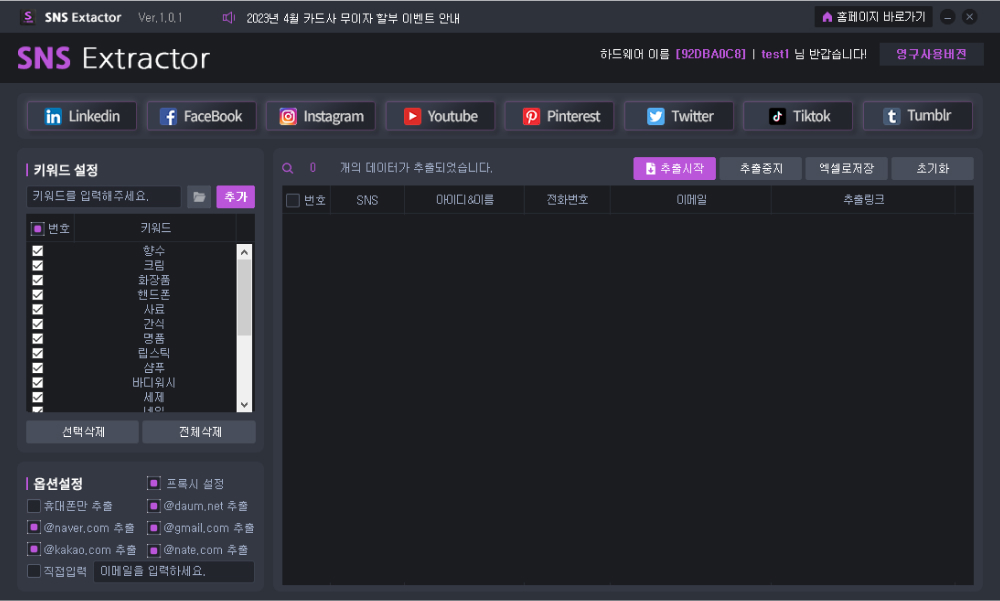
Task: Select the 바디워시 keyword row text
Action: pyautogui.click(x=154, y=383)
